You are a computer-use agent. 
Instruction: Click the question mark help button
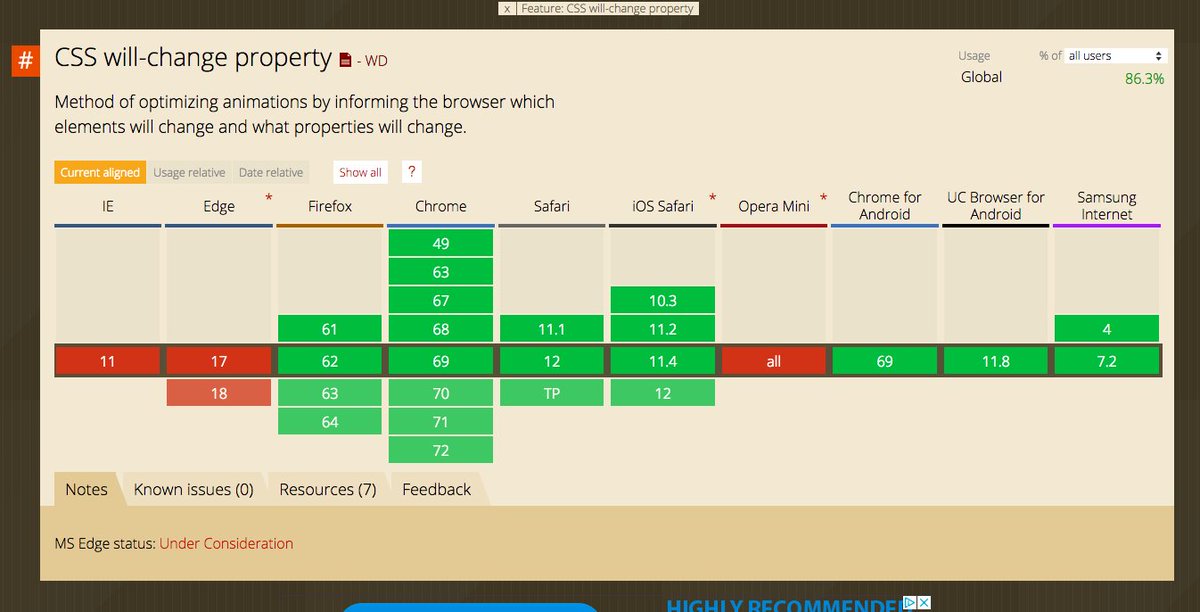[x=410, y=172]
